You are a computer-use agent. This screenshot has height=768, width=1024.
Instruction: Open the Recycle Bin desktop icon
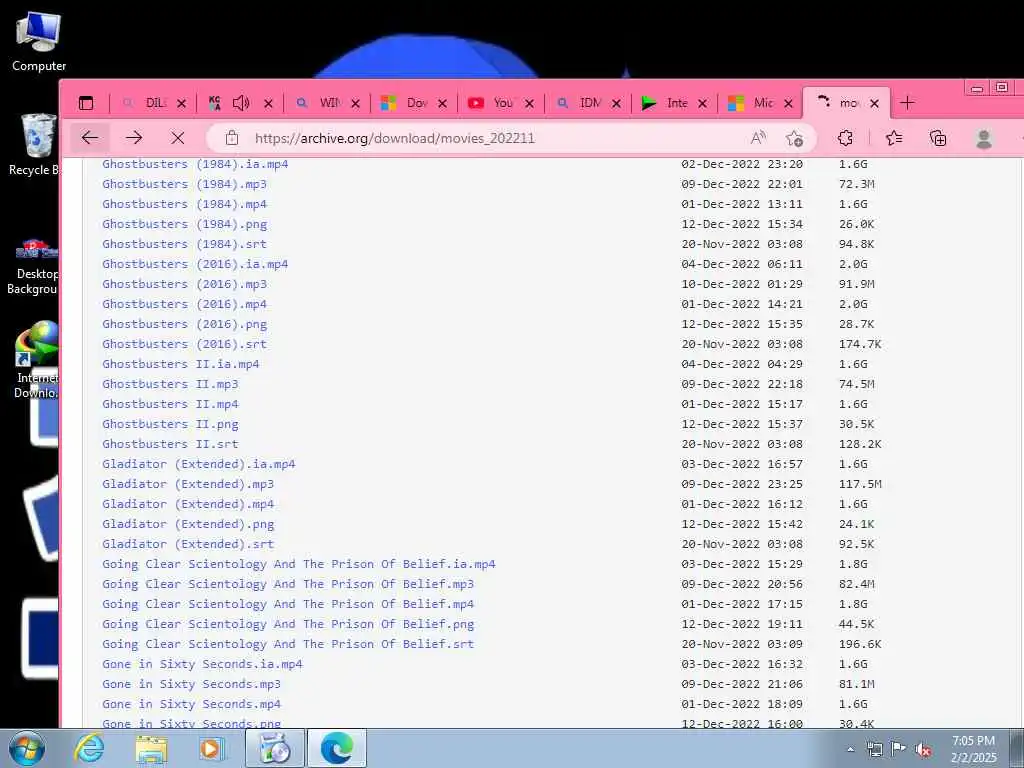tap(34, 145)
